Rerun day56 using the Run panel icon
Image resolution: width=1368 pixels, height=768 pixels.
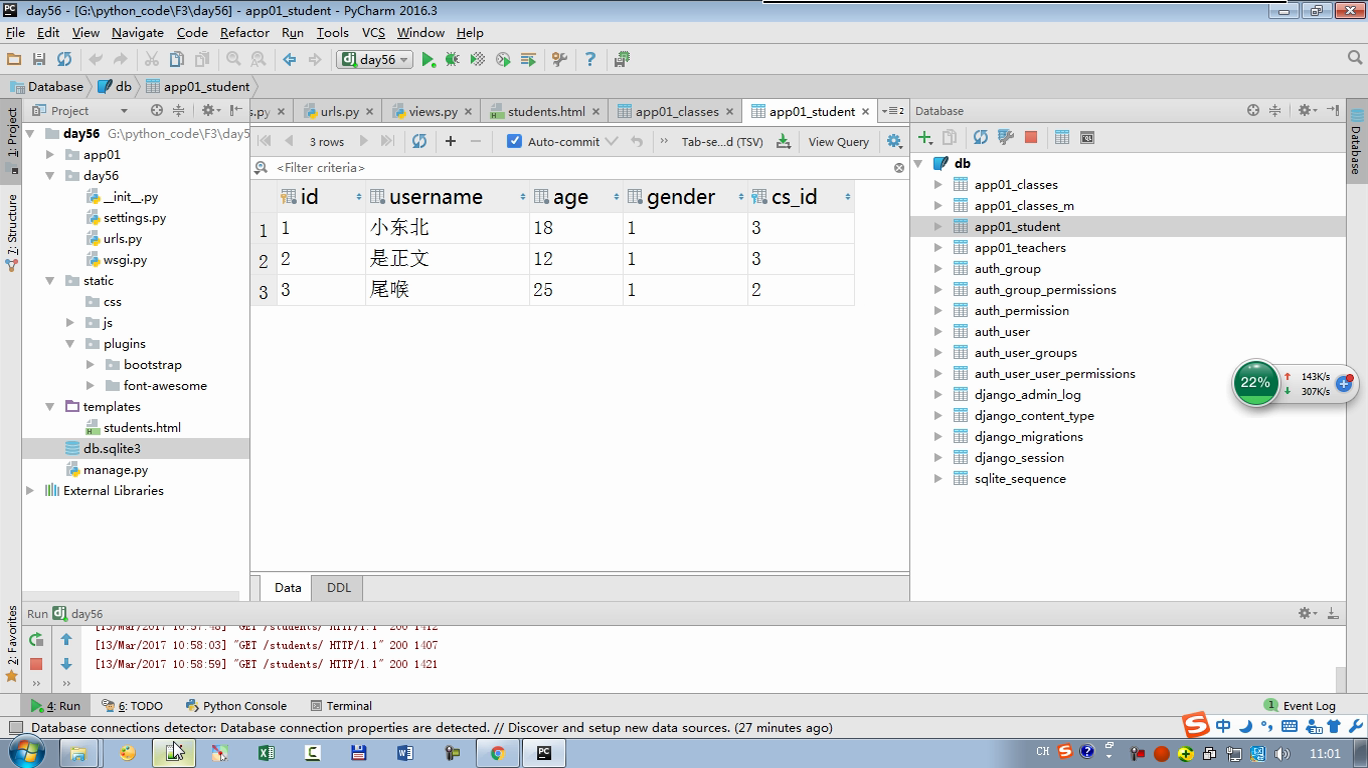coord(36,640)
